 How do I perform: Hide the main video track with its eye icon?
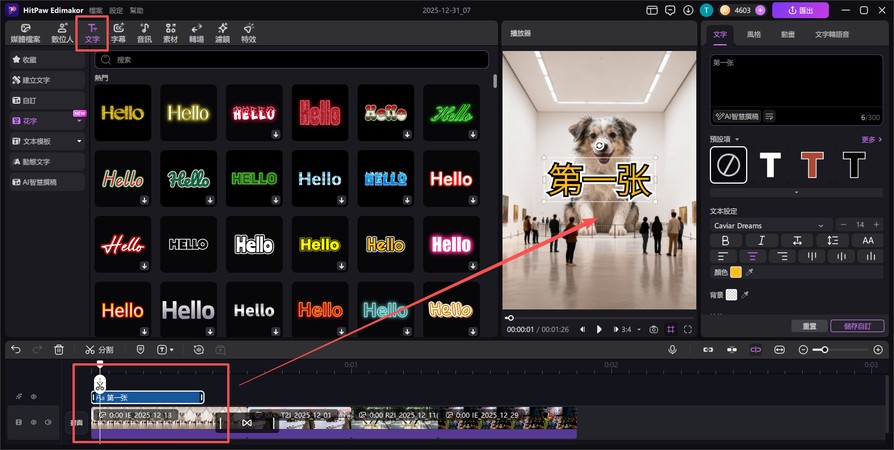(x=34, y=423)
